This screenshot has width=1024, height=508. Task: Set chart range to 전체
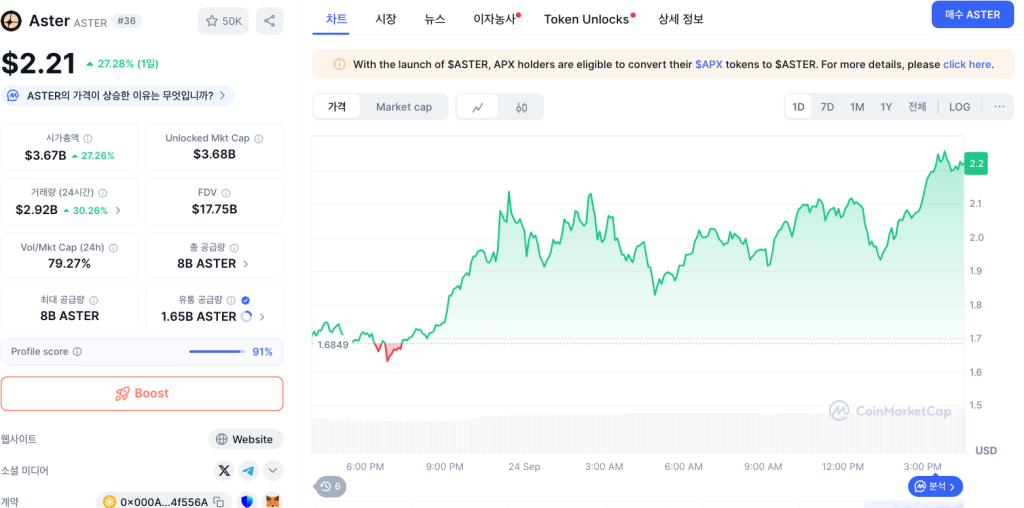(x=917, y=107)
